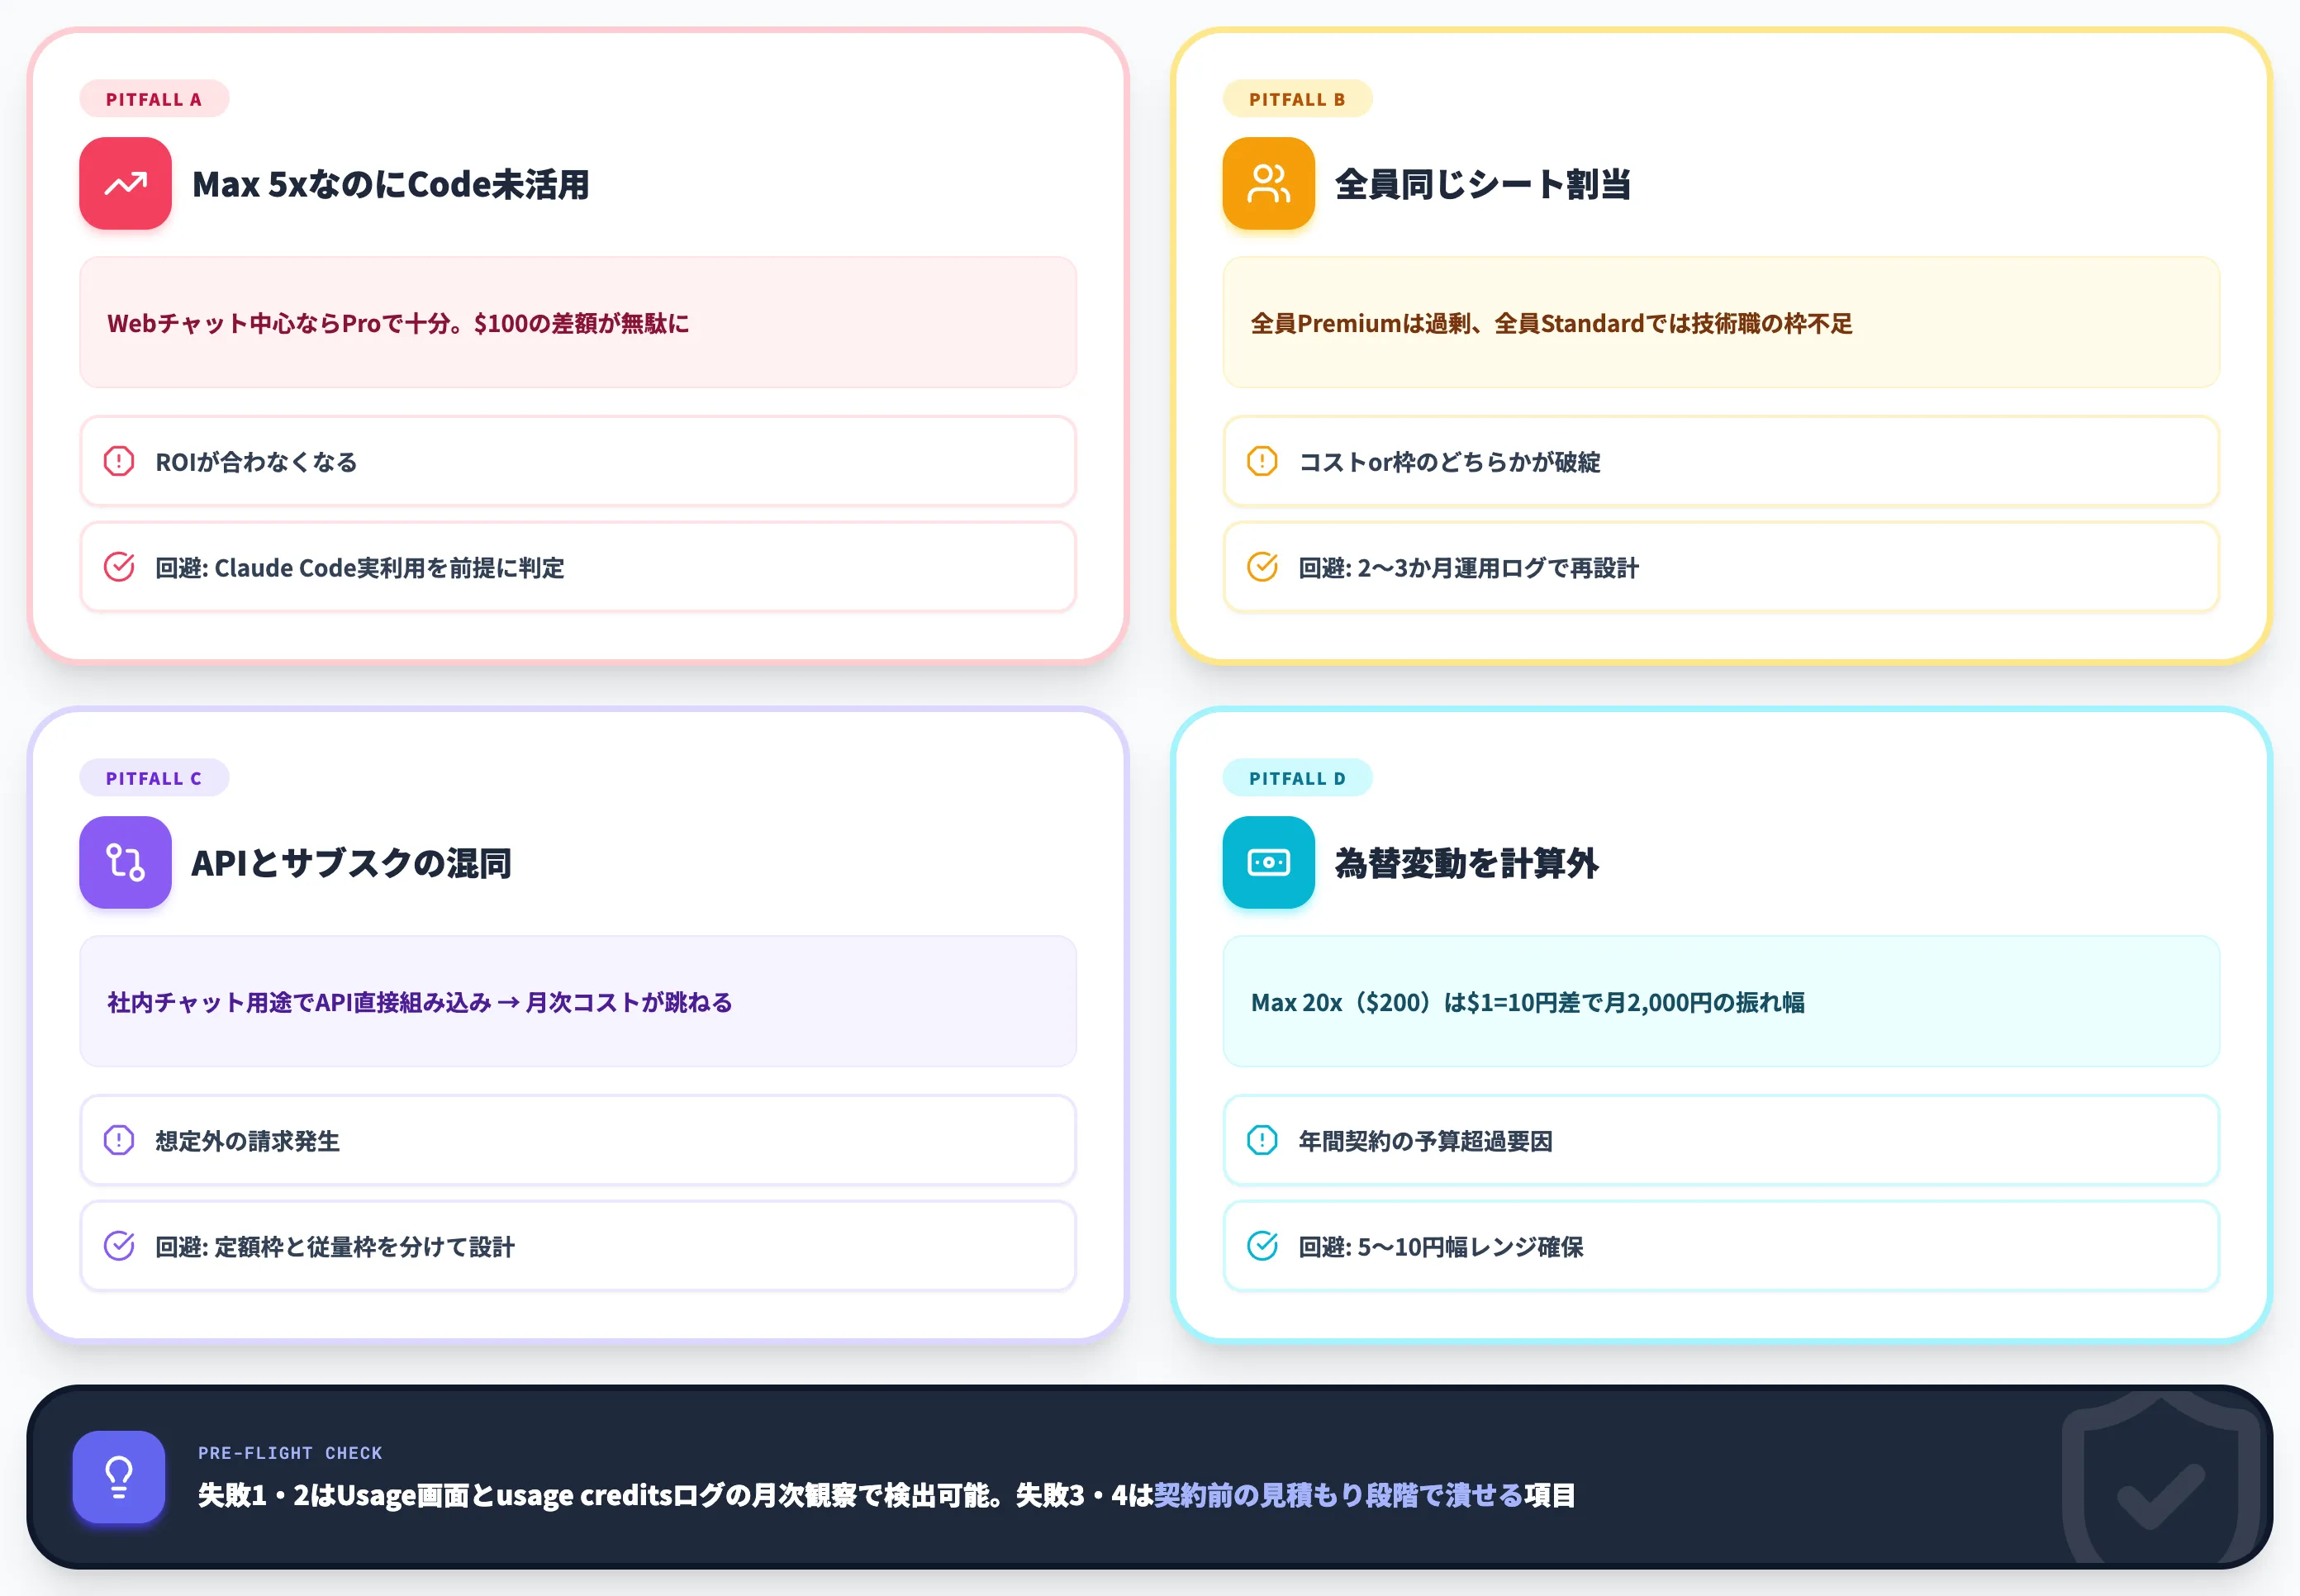Click the text 回避: 5〜10円幅レンジ確保
Viewport: 2300px width, 1596px height.
pyautogui.click(x=1440, y=1247)
